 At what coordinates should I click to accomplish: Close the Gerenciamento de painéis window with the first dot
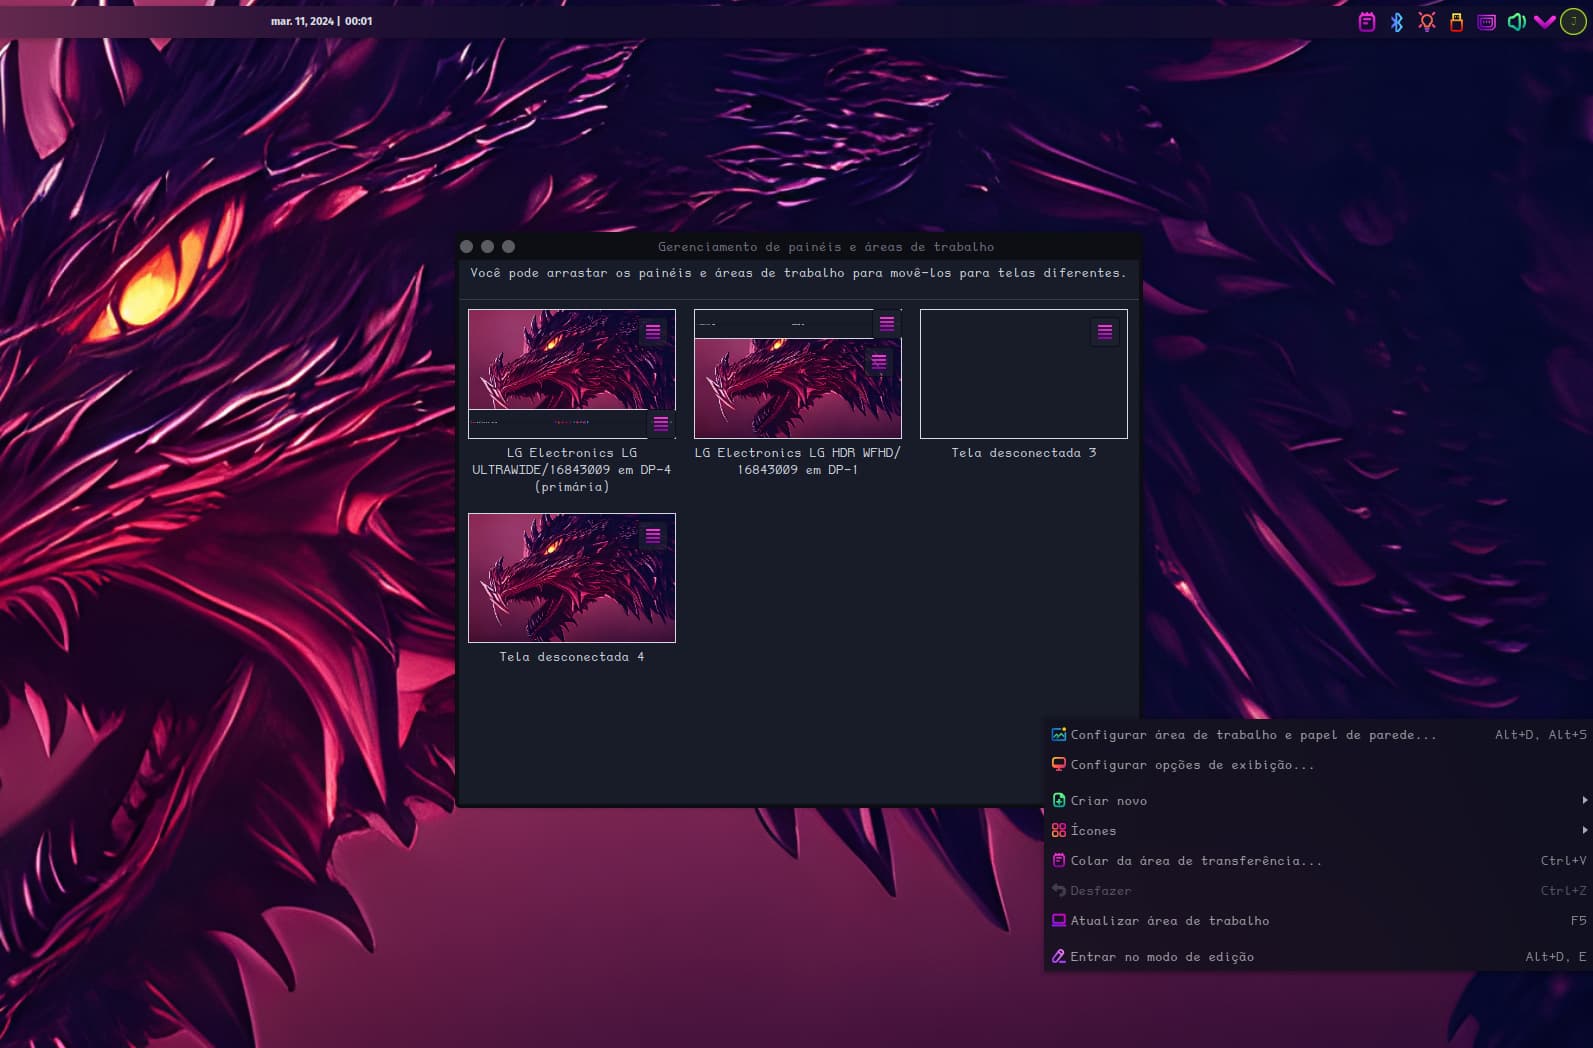tap(467, 247)
